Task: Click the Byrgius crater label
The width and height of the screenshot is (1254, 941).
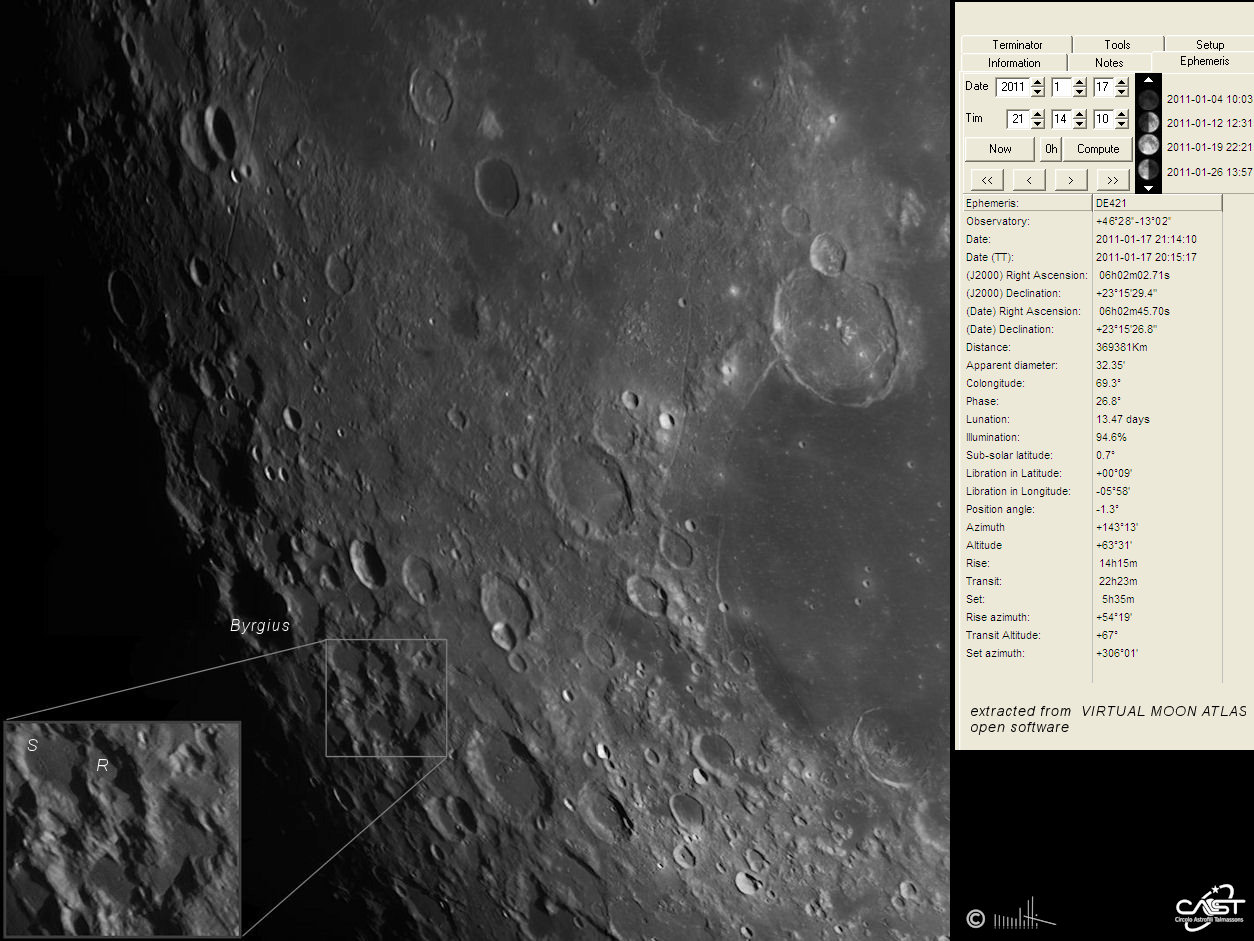Action: point(260,626)
